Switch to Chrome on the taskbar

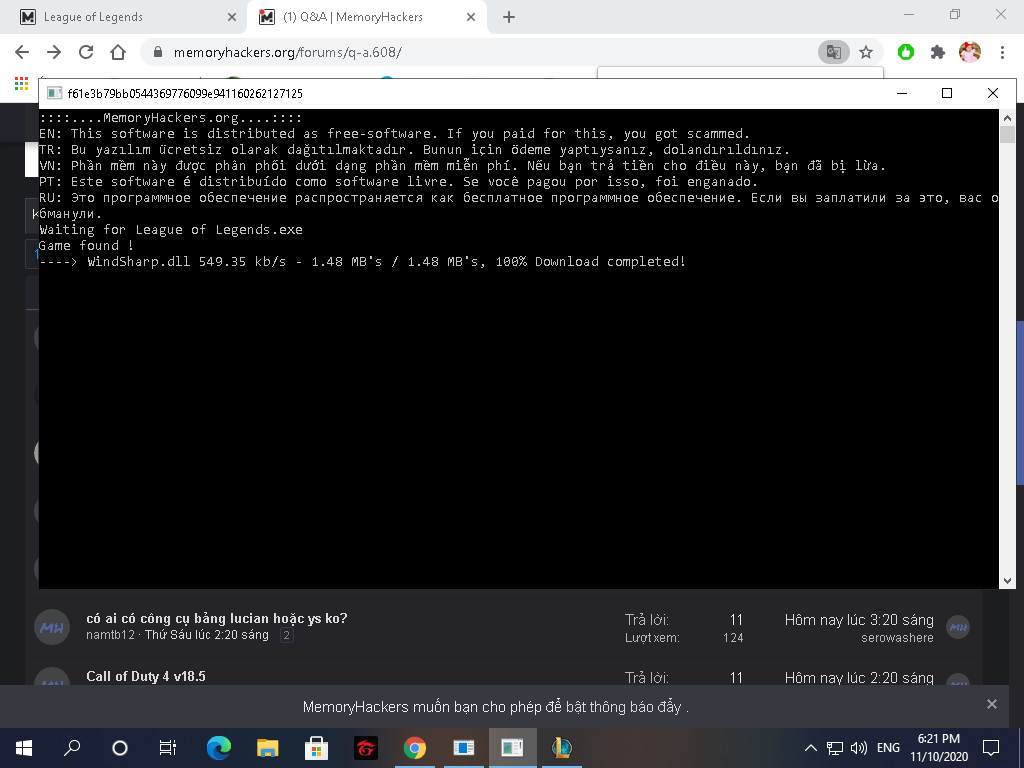(x=415, y=748)
